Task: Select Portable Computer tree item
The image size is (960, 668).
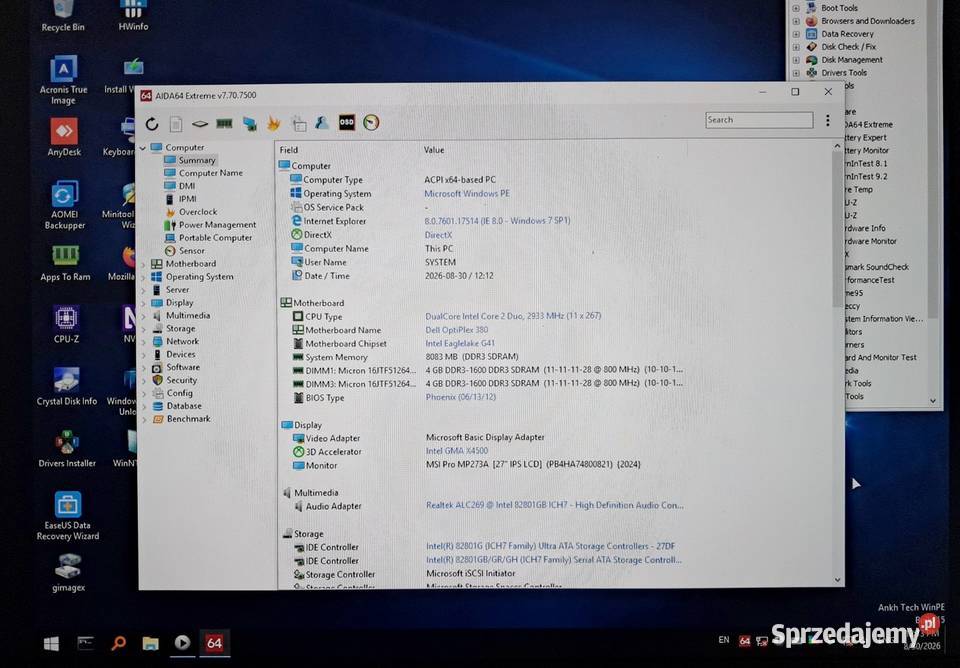Action: tap(215, 238)
